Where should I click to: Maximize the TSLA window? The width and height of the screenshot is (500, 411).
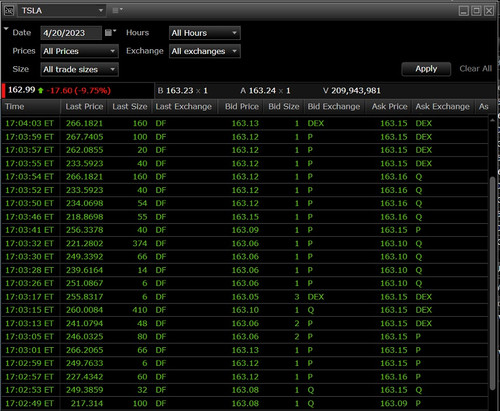(476, 11)
